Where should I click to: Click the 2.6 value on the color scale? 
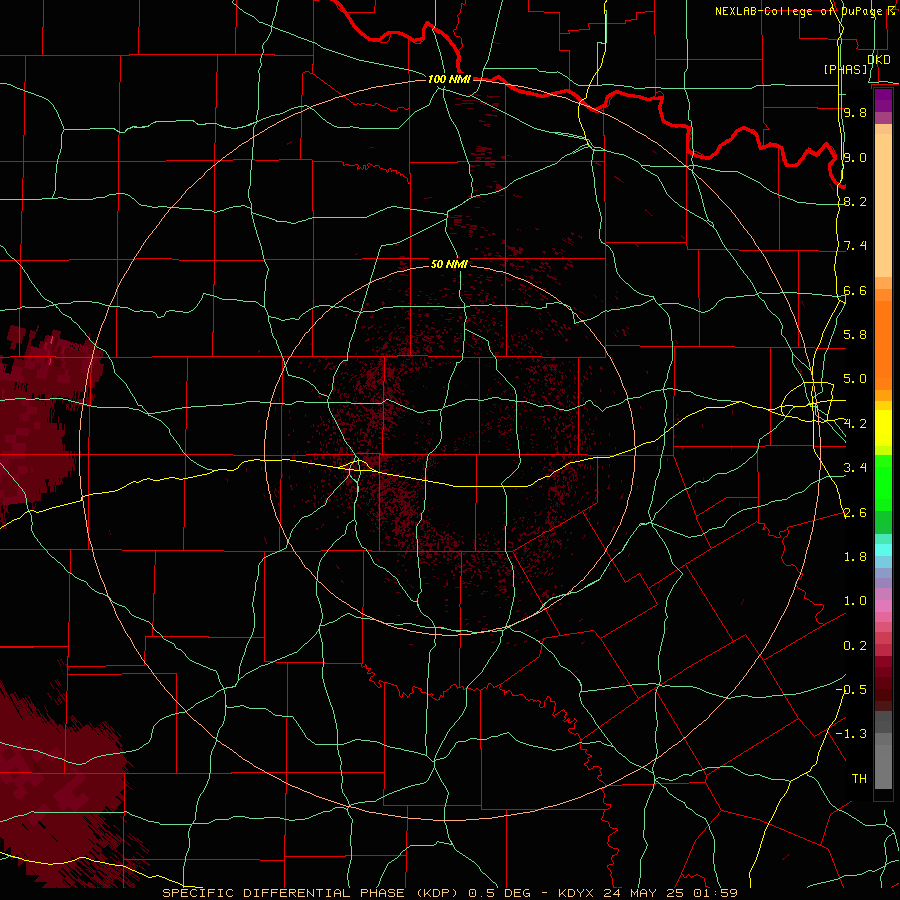point(855,513)
